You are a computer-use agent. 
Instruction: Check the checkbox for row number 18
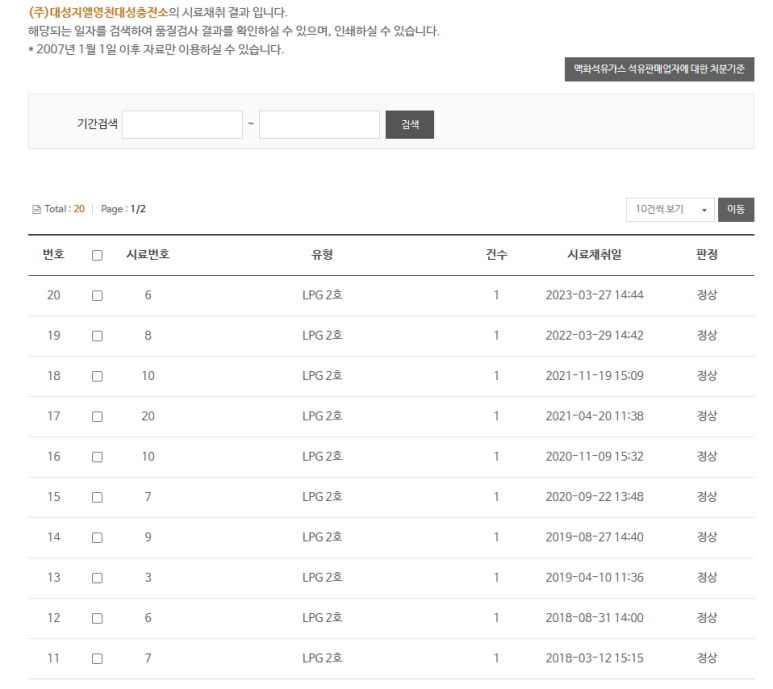(x=98, y=377)
